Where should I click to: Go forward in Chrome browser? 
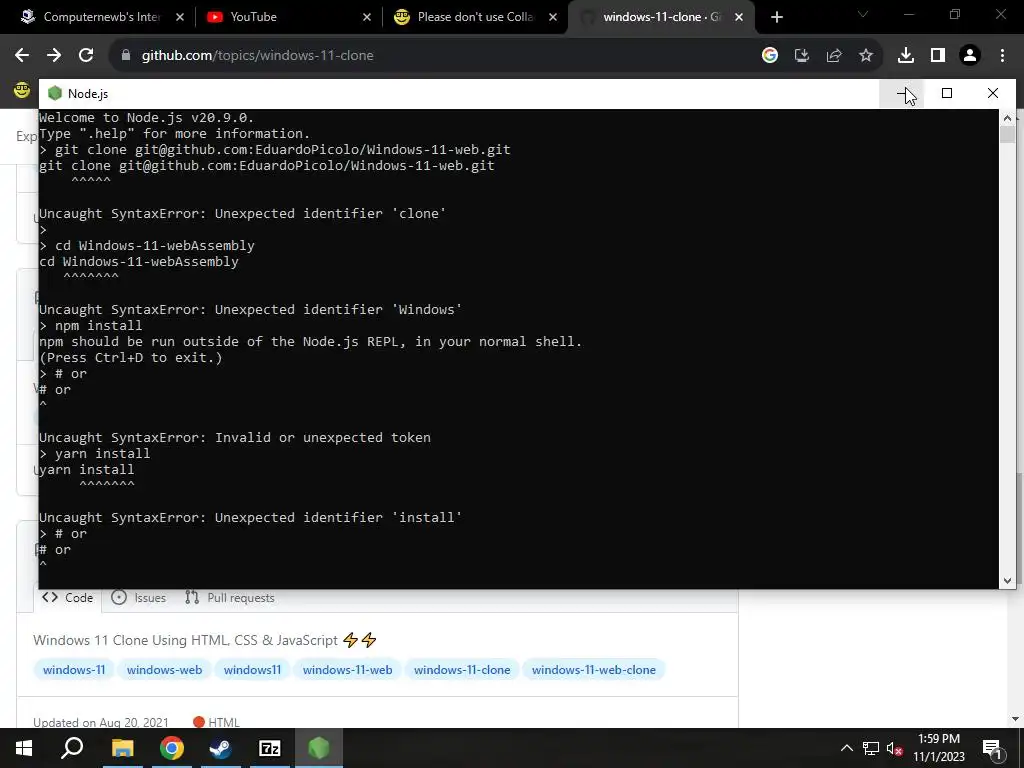pyautogui.click(x=54, y=56)
